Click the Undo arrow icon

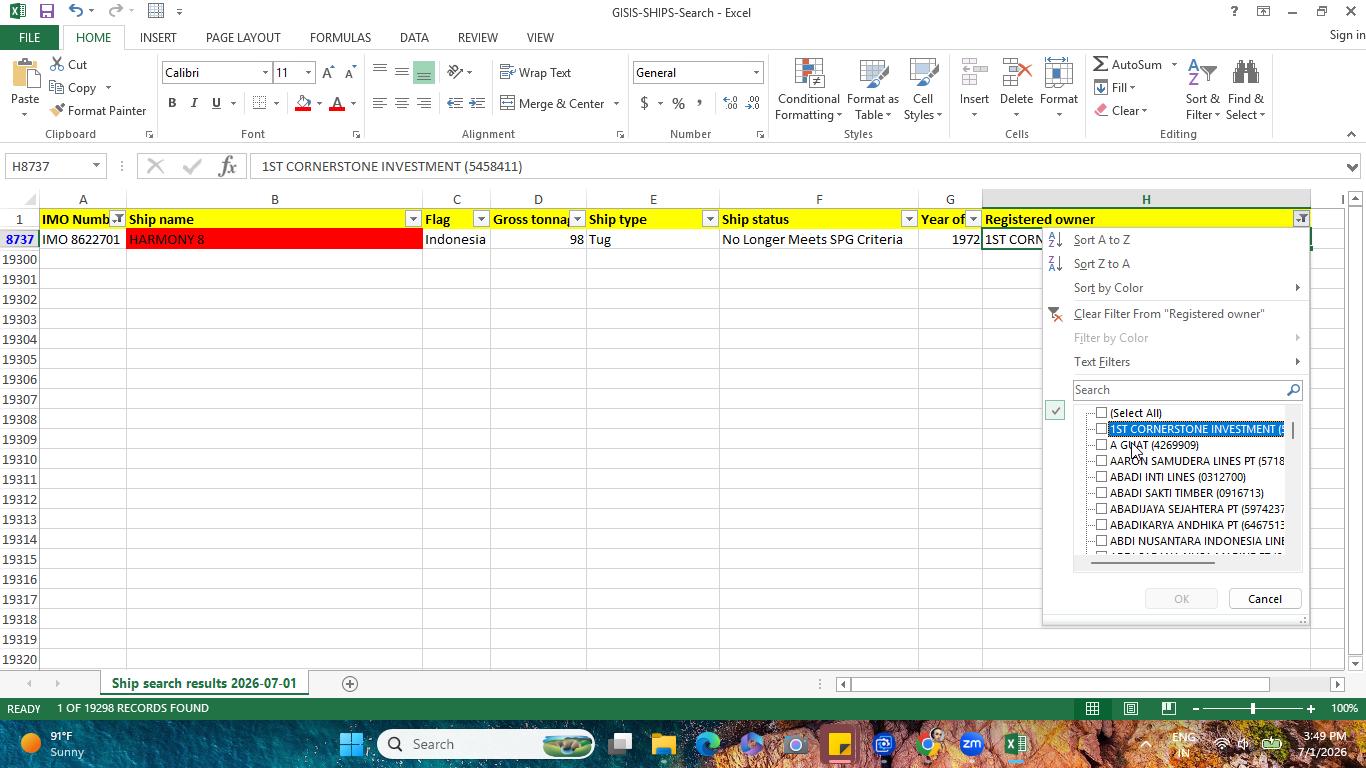point(76,11)
